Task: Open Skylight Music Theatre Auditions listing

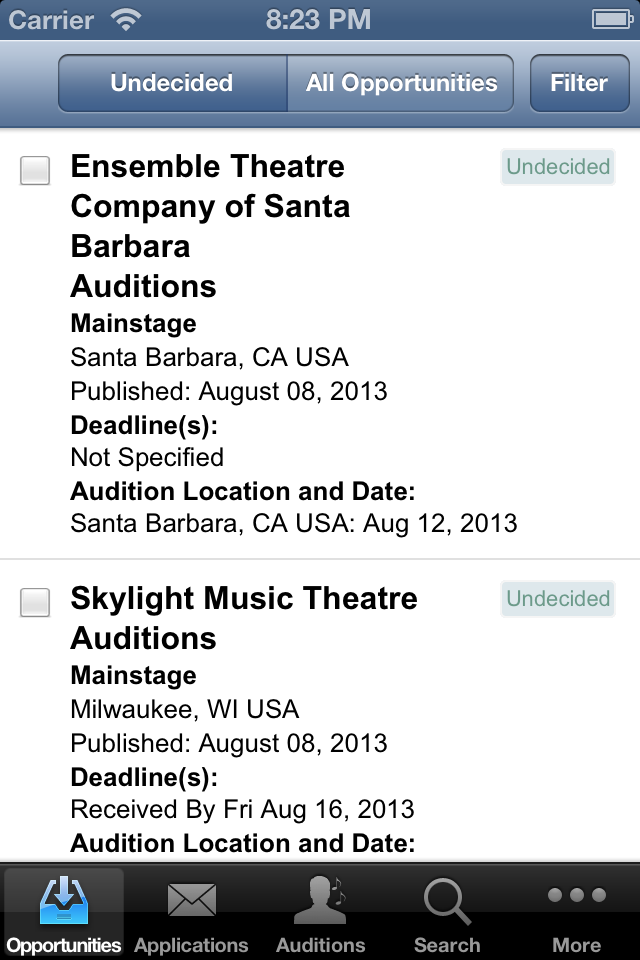Action: [244, 618]
